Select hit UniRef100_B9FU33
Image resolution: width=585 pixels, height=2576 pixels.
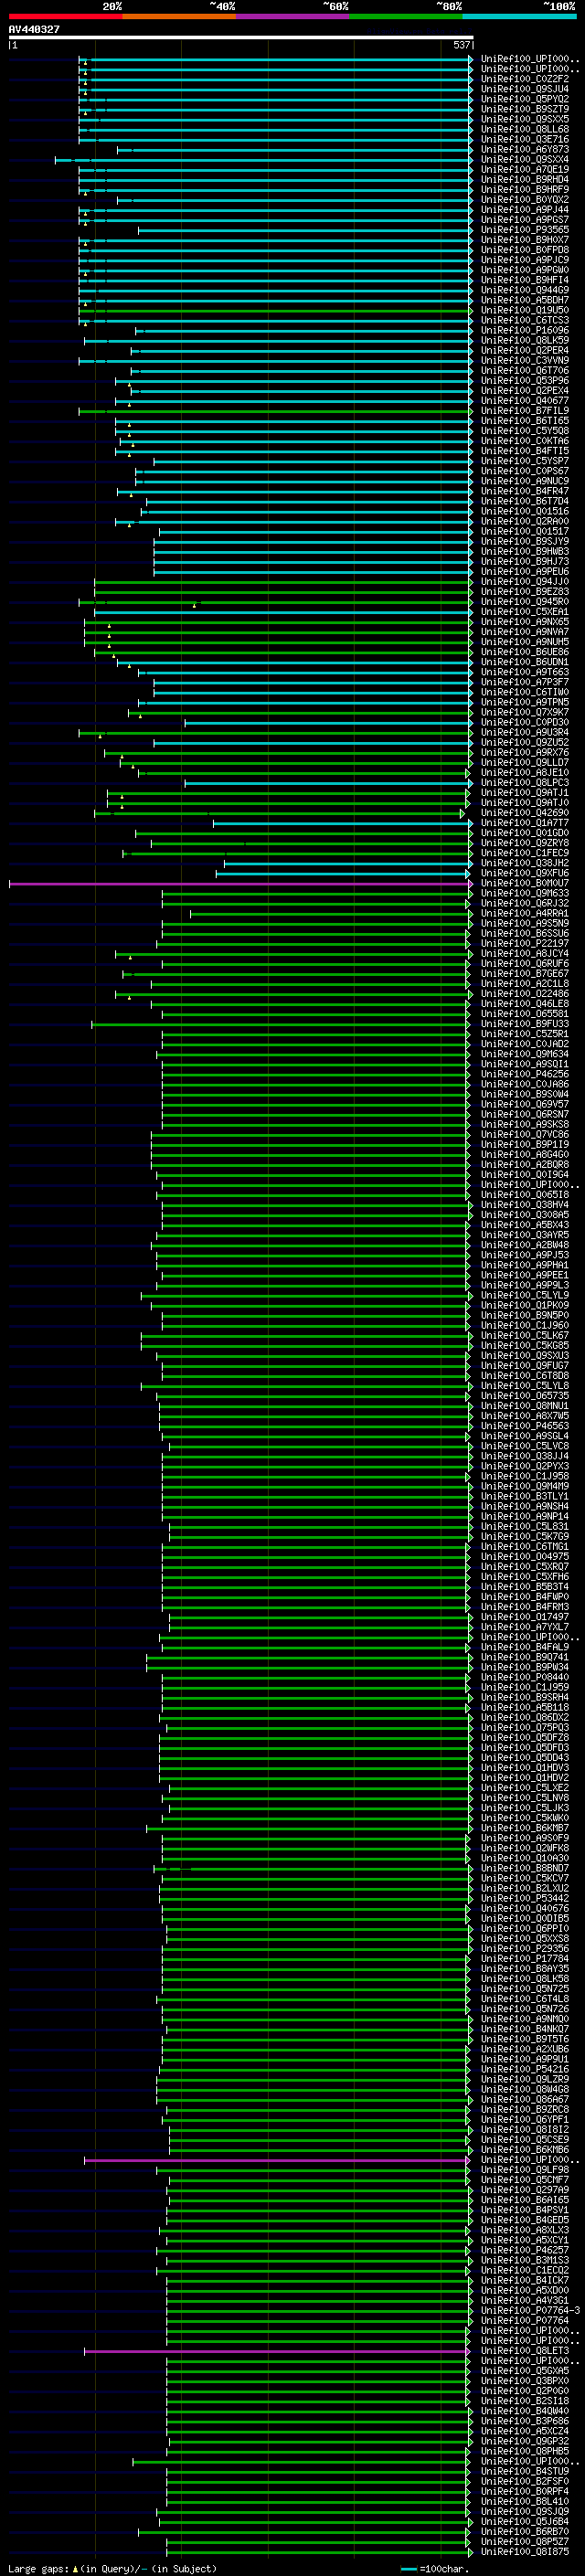coord(525,1024)
